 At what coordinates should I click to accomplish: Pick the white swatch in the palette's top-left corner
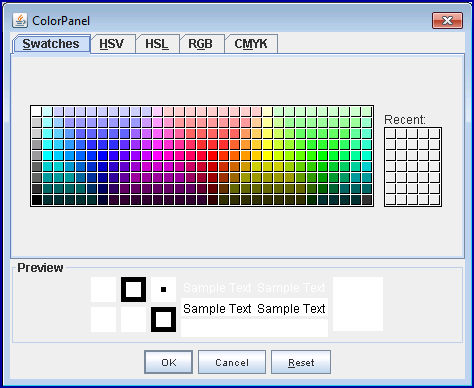pyautogui.click(x=36, y=112)
